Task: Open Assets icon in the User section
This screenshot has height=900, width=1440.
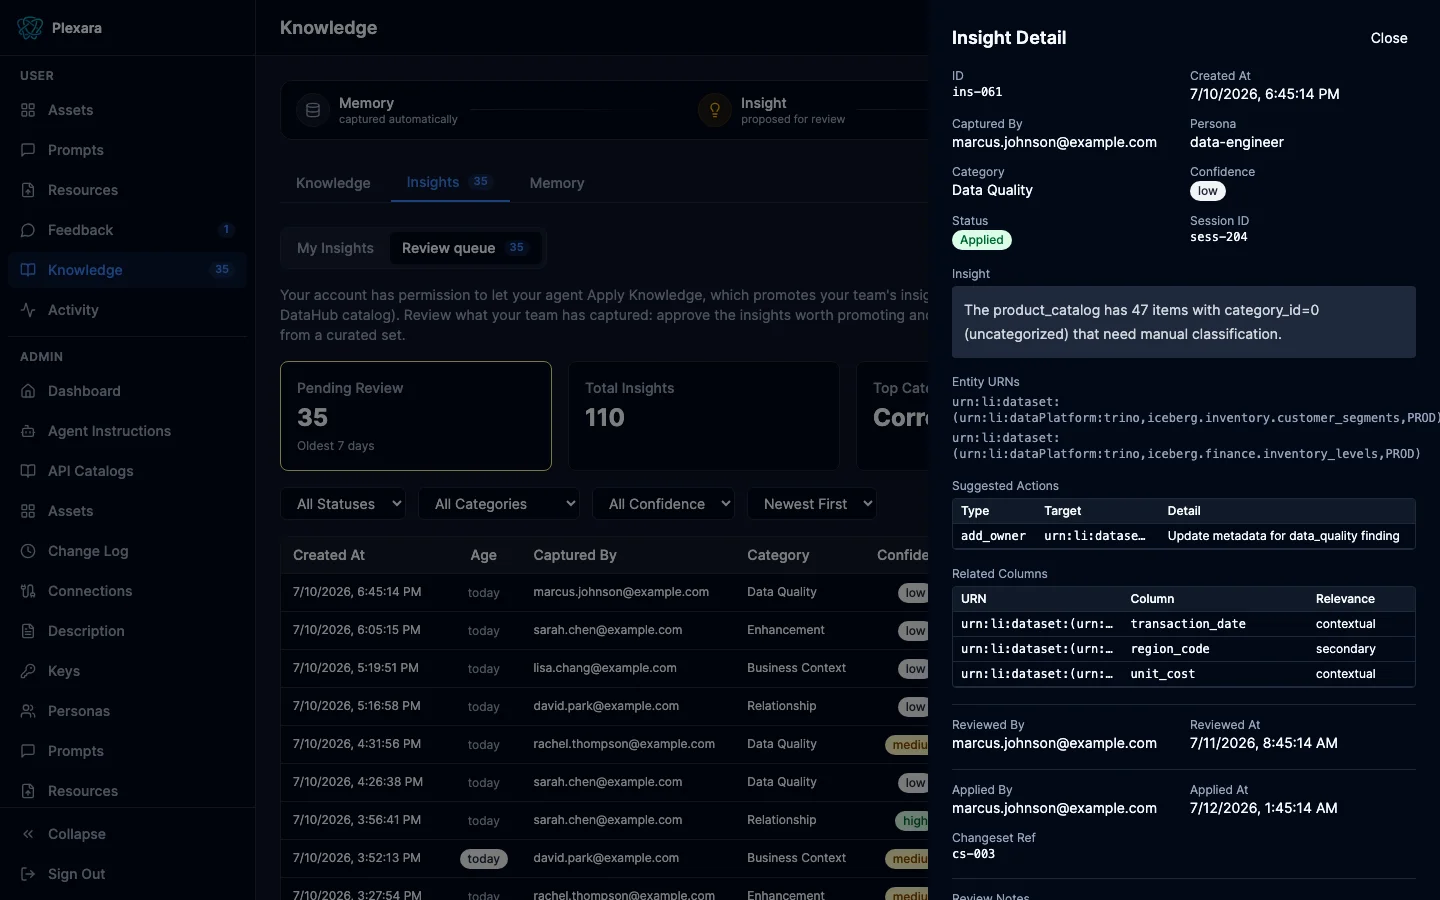Action: 28,110
